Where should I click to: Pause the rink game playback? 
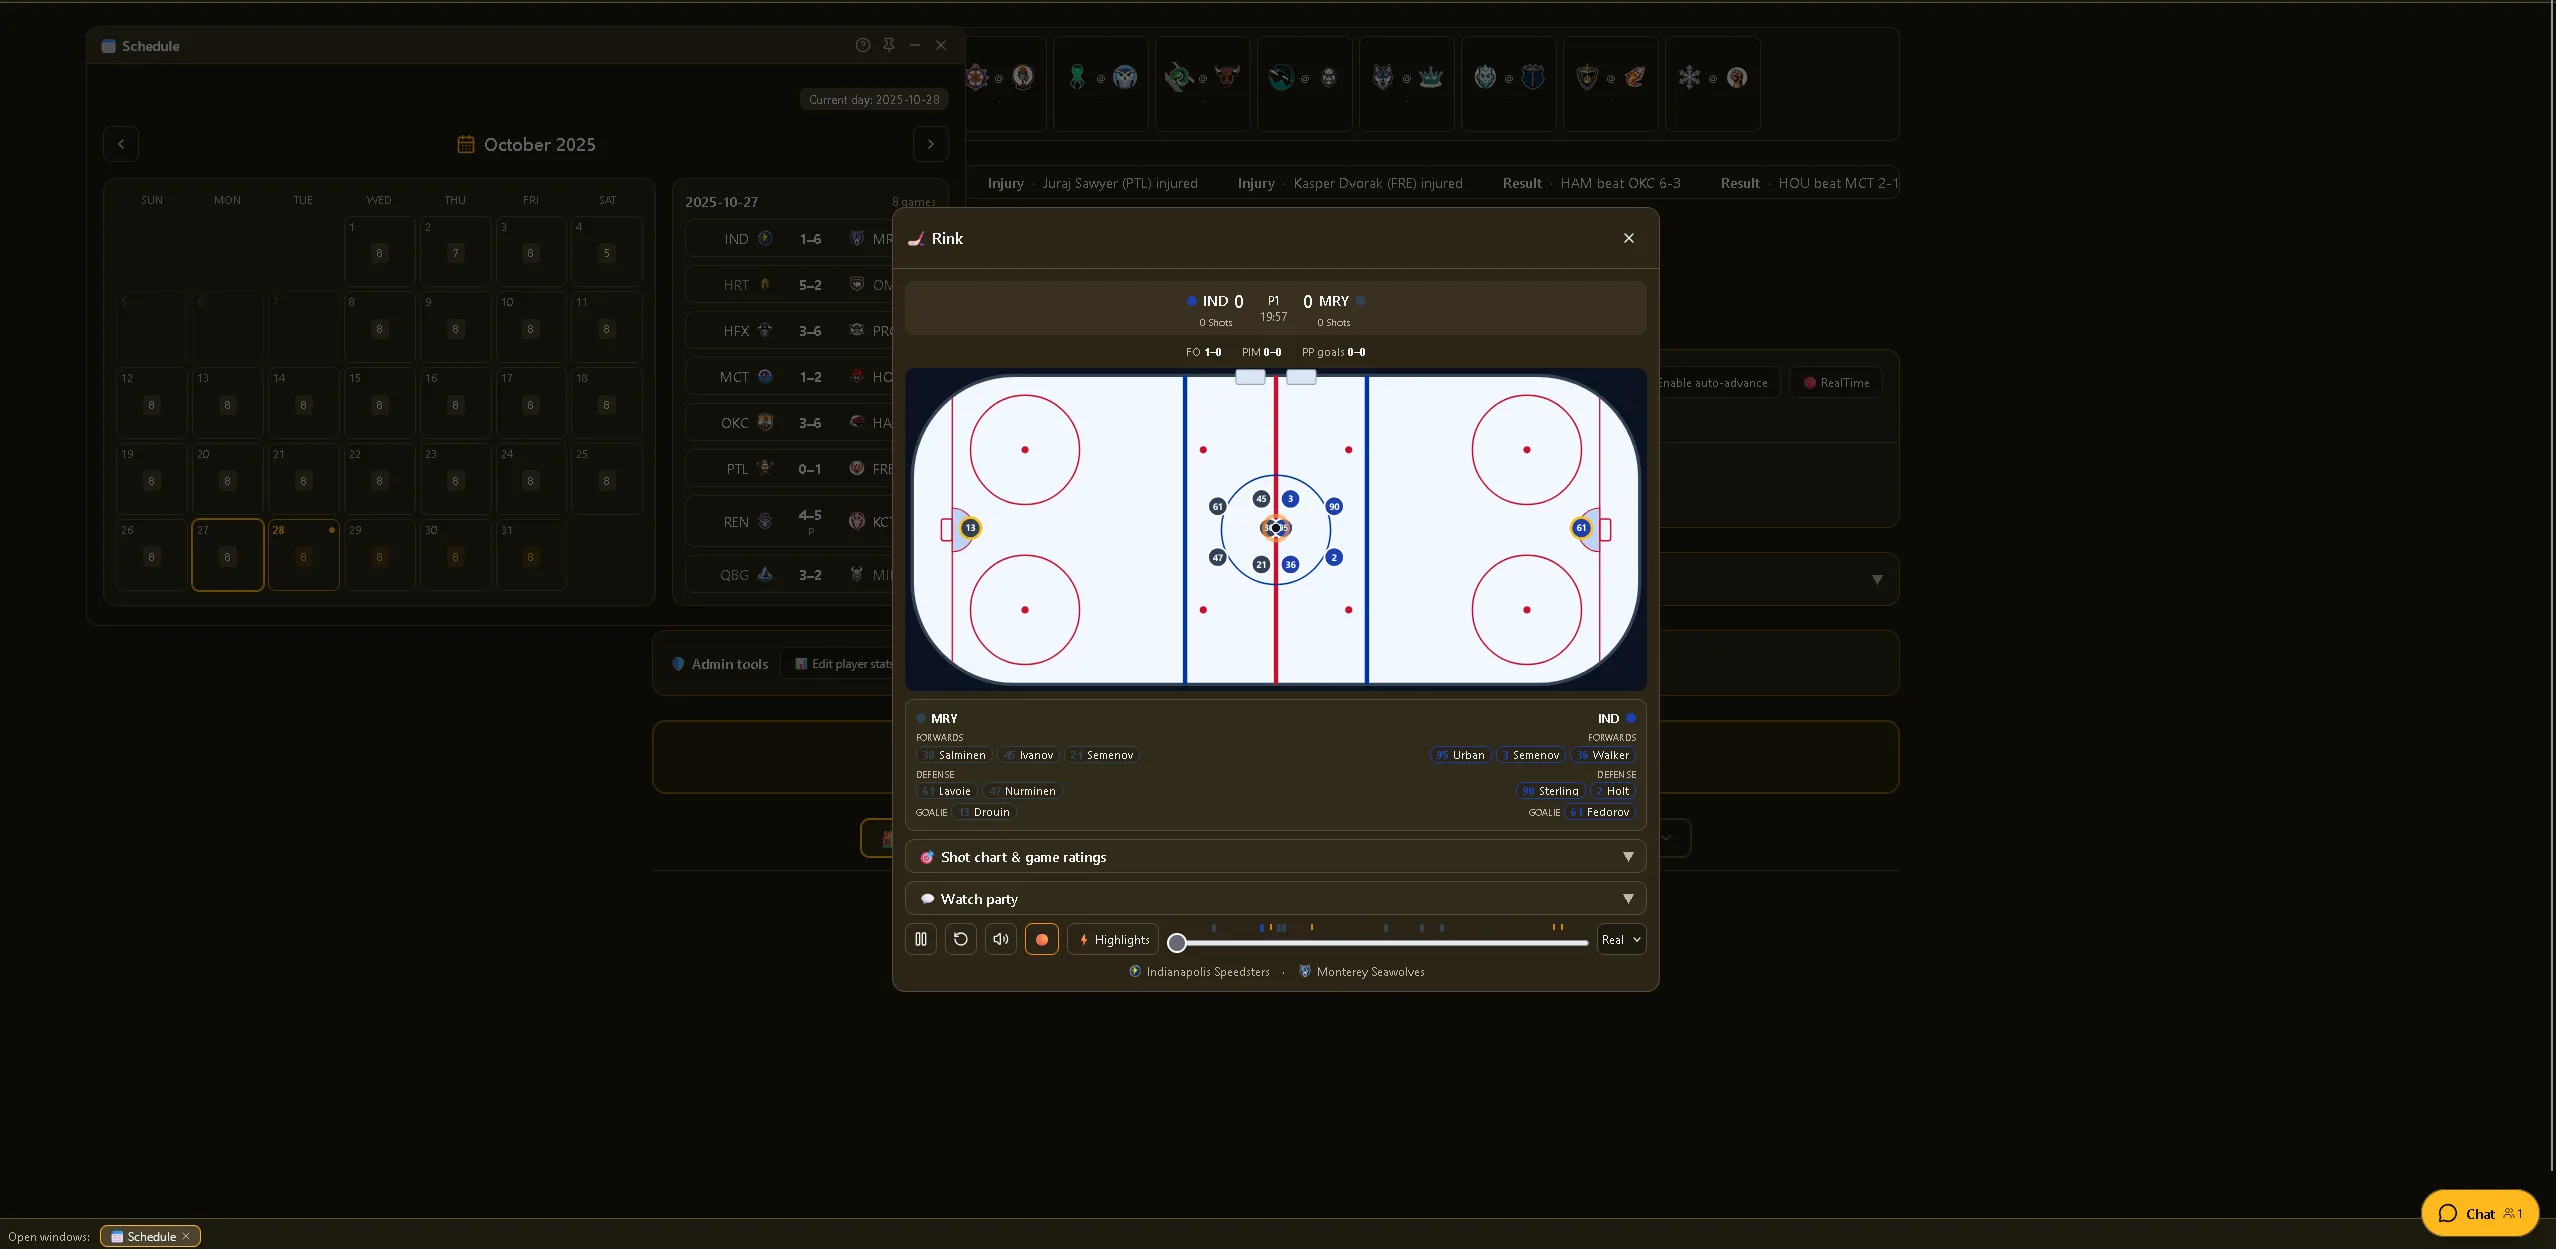point(921,939)
